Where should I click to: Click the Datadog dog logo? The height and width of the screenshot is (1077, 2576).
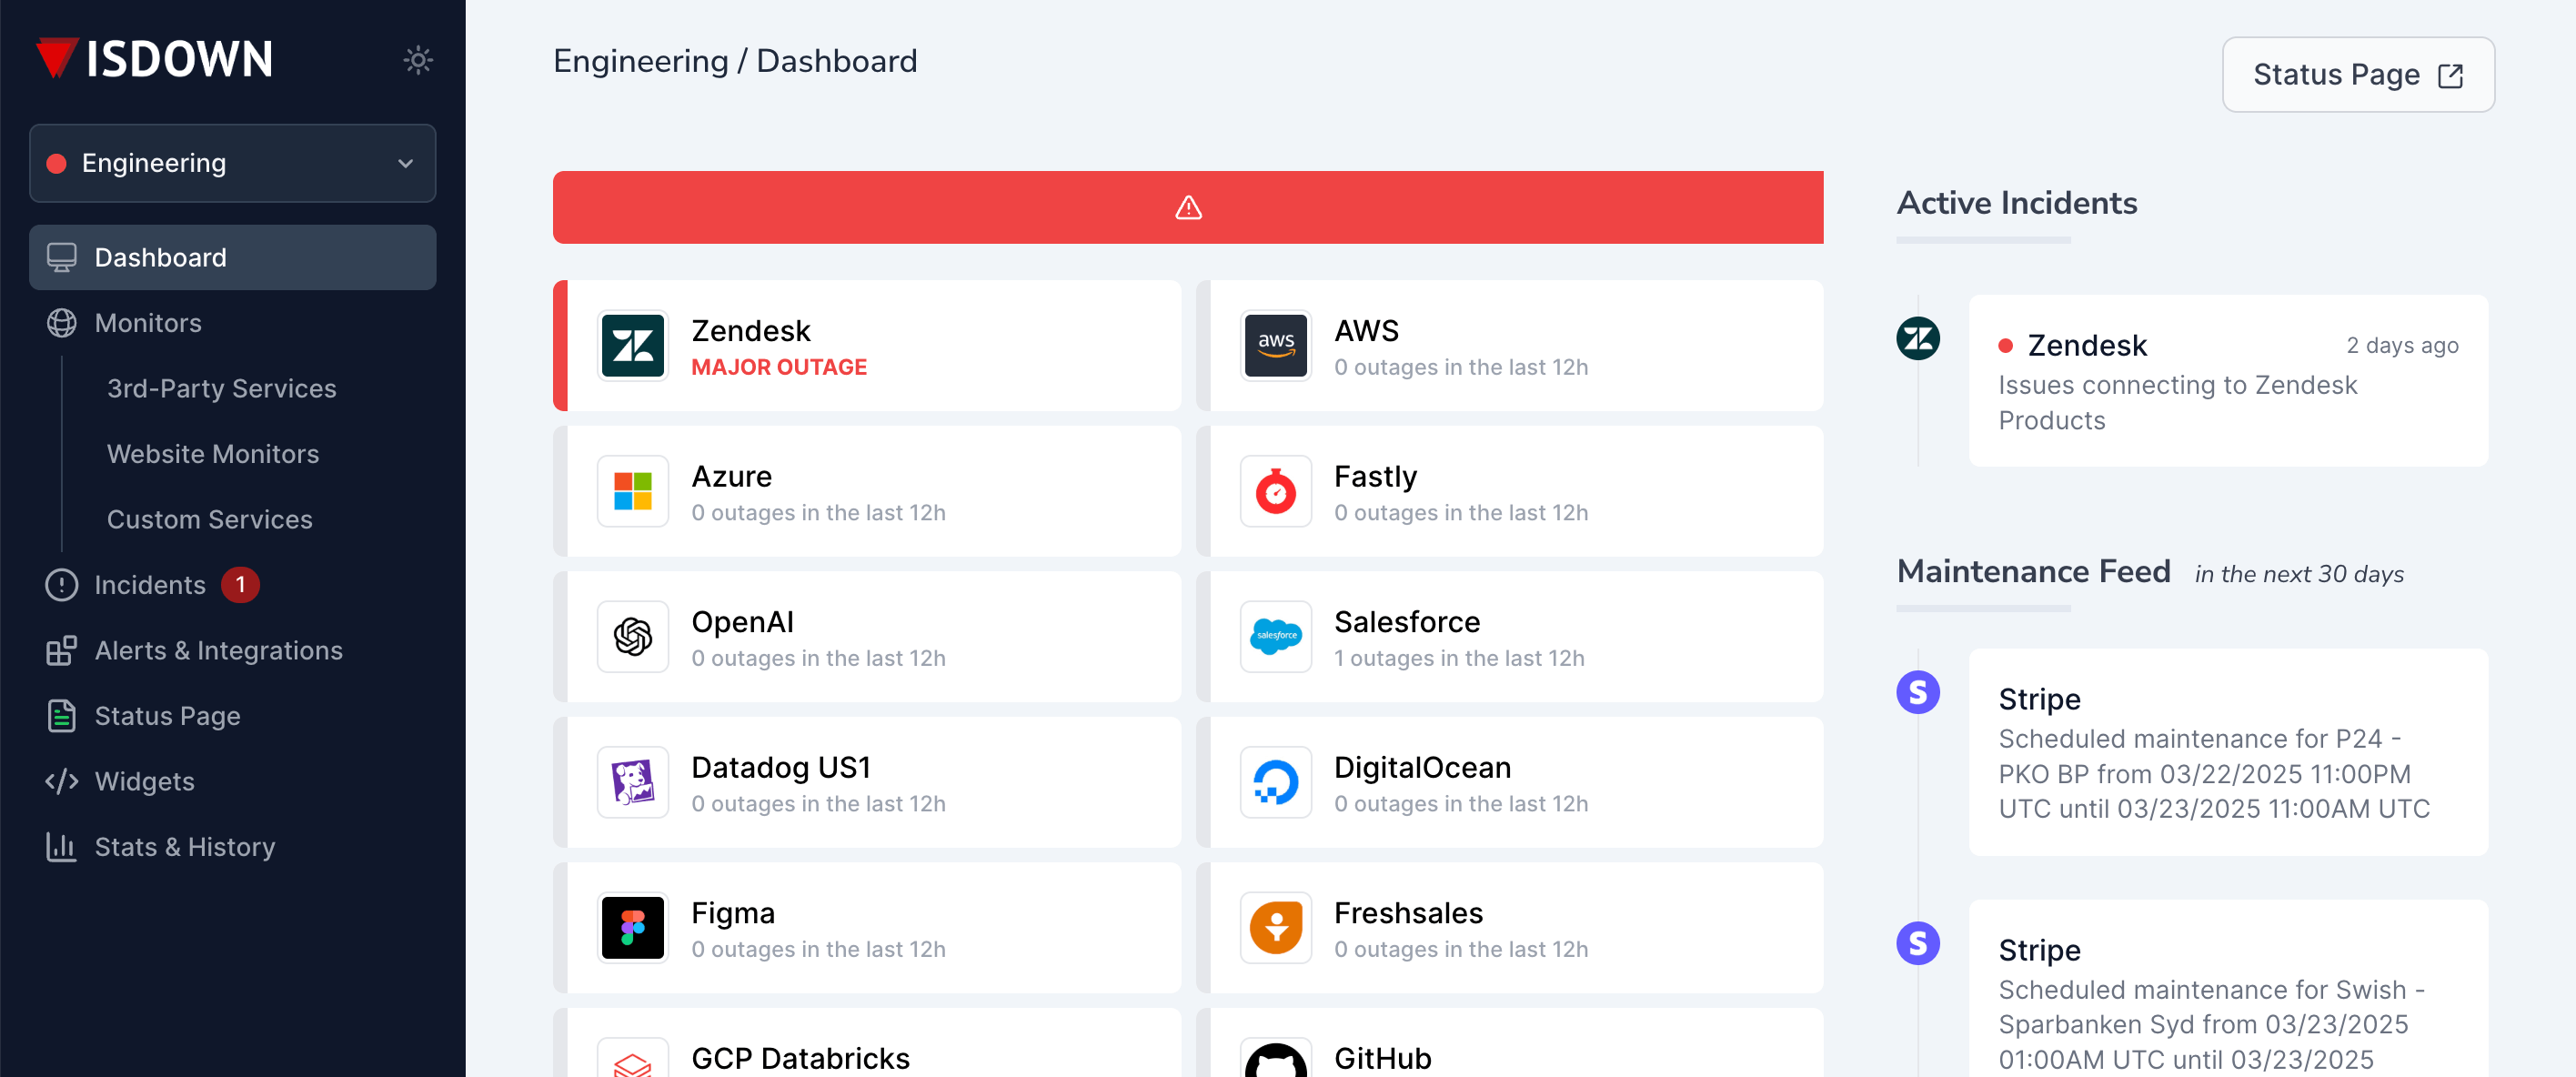pos(632,783)
